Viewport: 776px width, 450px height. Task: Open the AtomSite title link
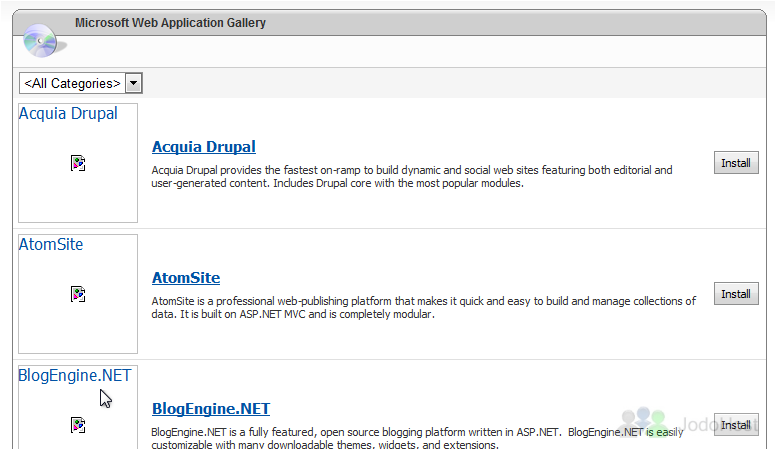tap(186, 278)
